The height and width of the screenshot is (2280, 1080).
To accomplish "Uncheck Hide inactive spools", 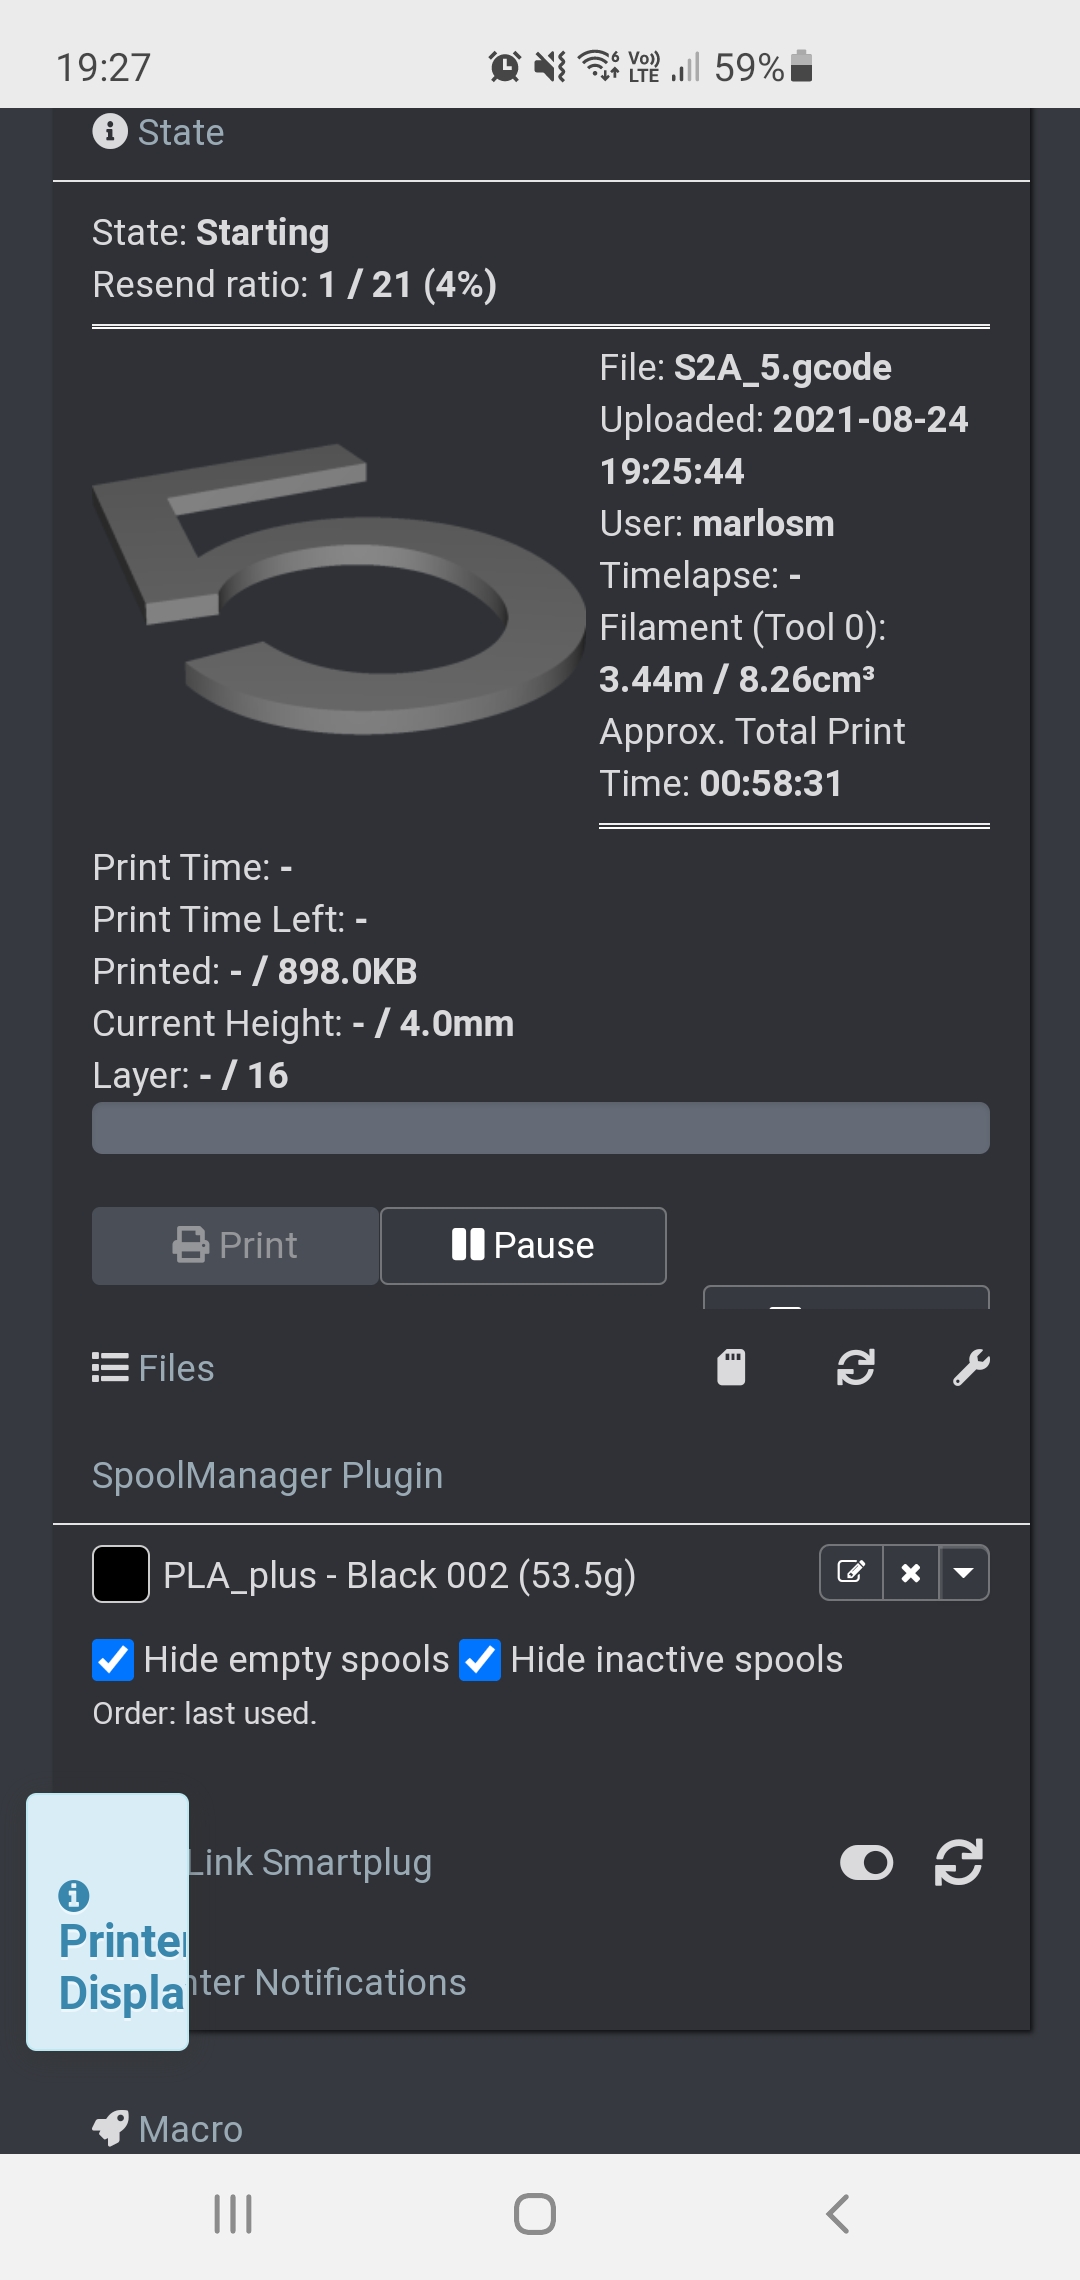I will coord(480,1659).
